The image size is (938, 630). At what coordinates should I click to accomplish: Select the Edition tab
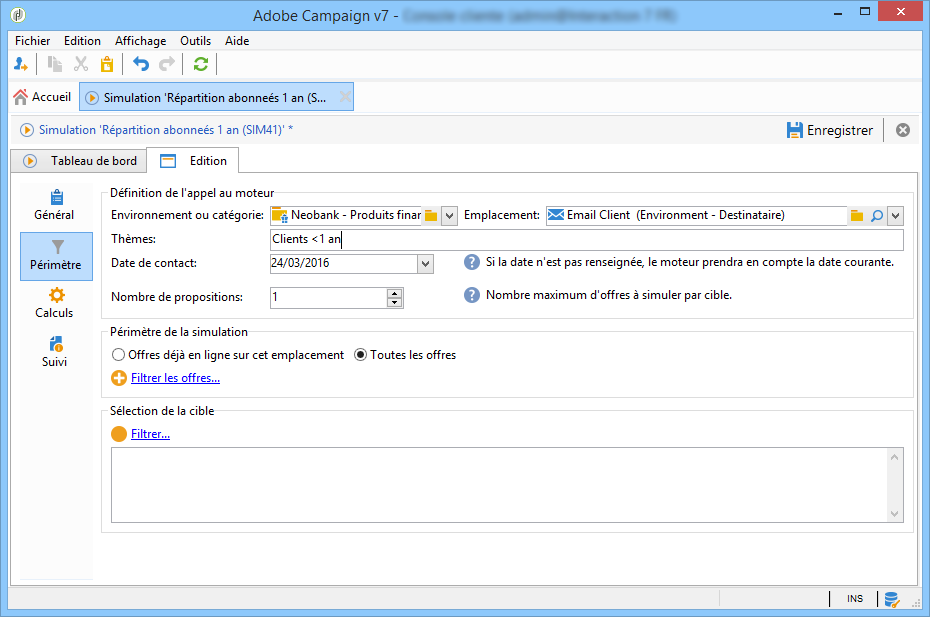click(193, 161)
